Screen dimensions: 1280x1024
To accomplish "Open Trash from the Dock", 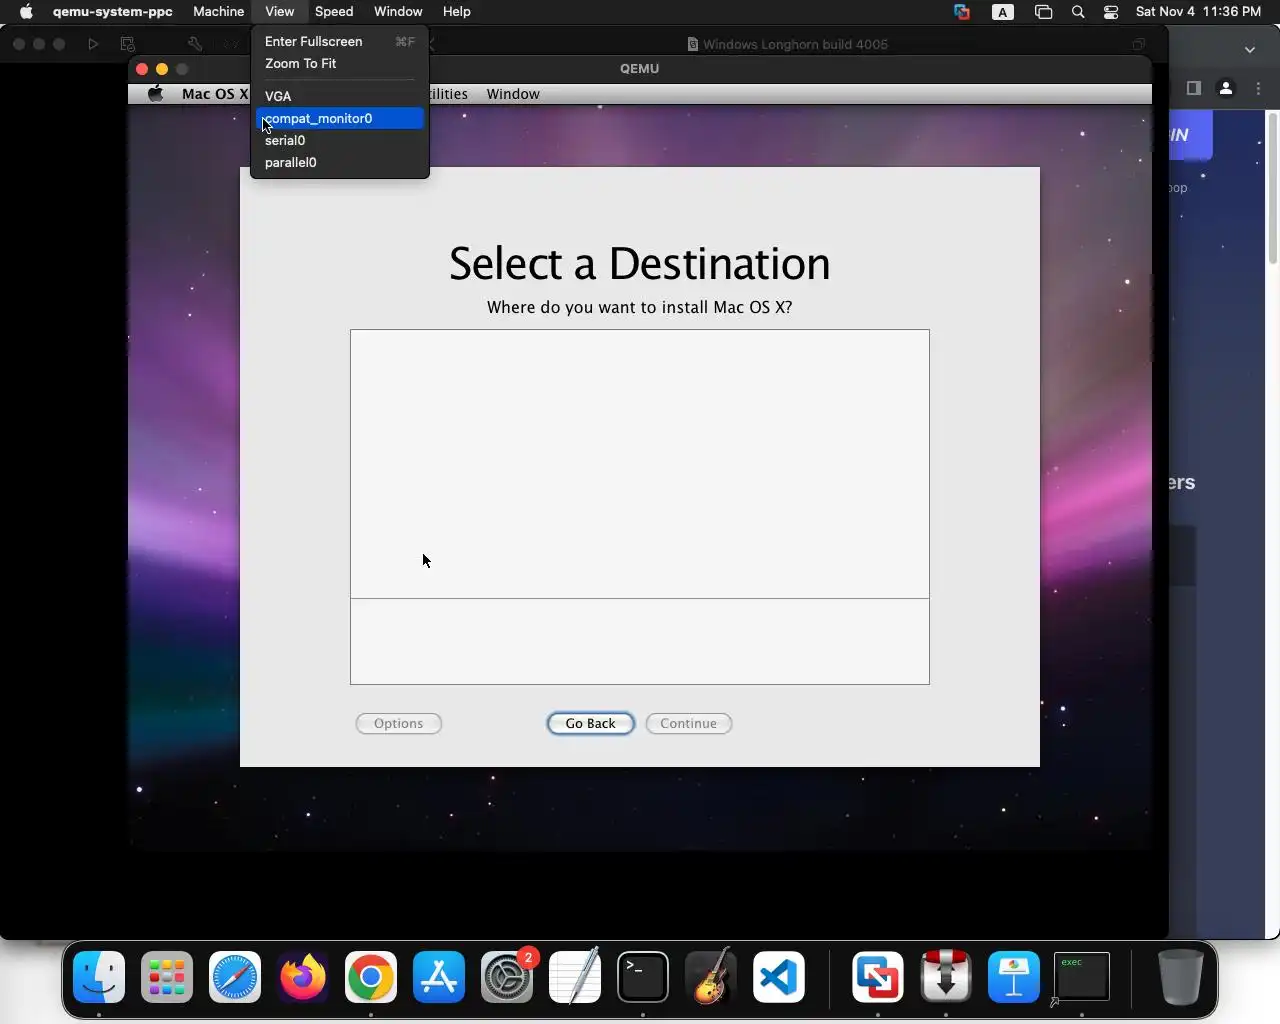I will pyautogui.click(x=1180, y=977).
